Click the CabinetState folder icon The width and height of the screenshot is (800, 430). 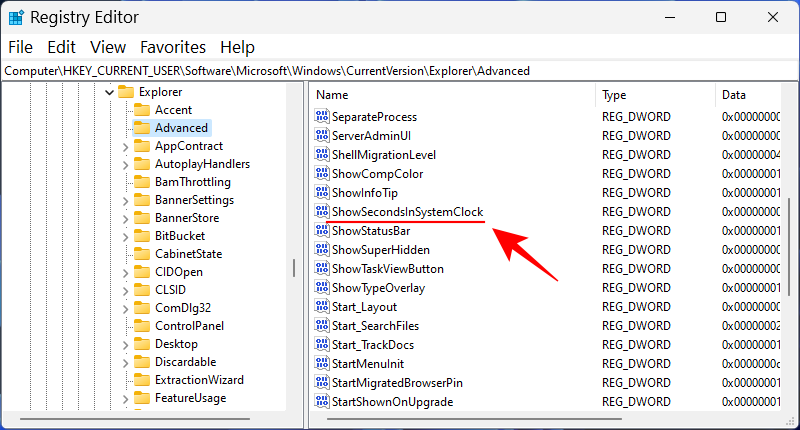(x=141, y=254)
